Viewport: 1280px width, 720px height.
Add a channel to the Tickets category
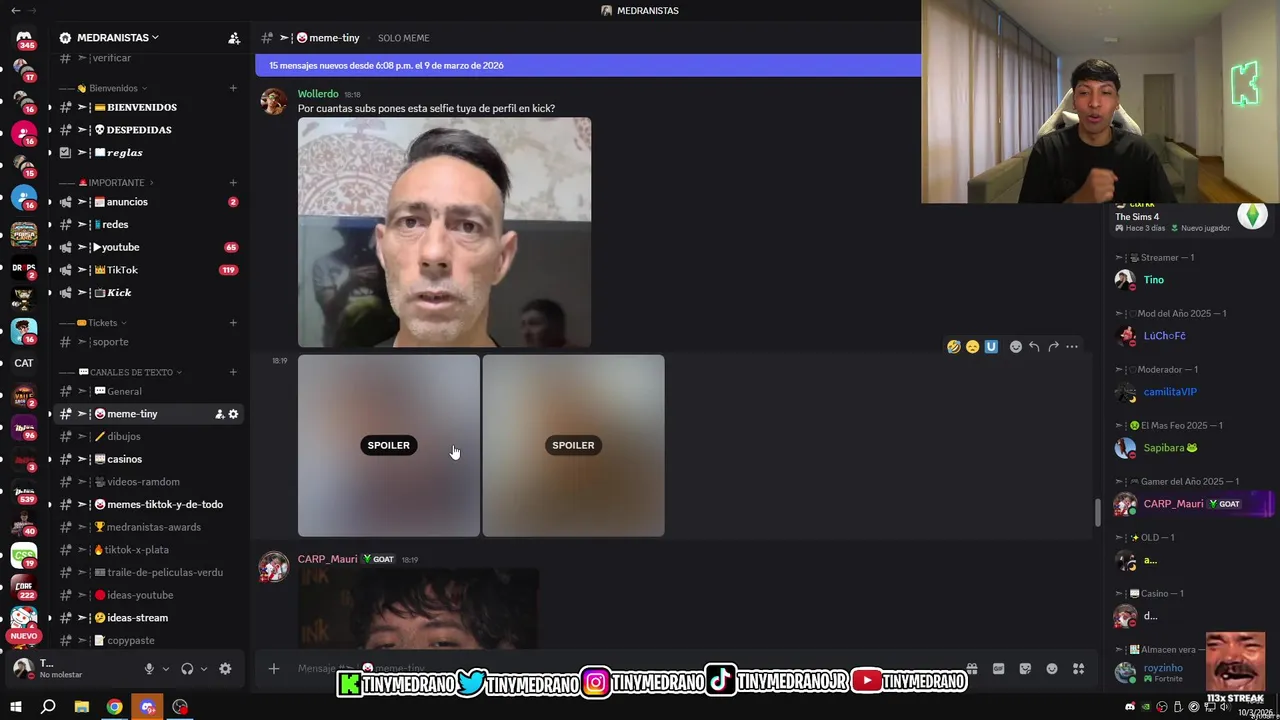click(233, 323)
